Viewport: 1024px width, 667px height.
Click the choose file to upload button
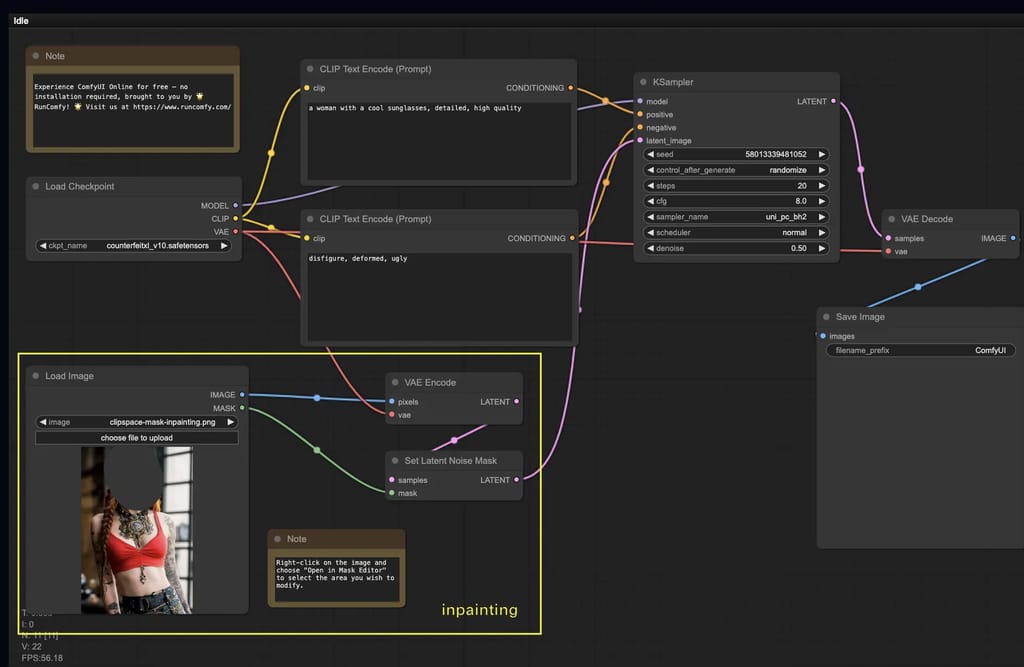pyautogui.click(x=135, y=437)
